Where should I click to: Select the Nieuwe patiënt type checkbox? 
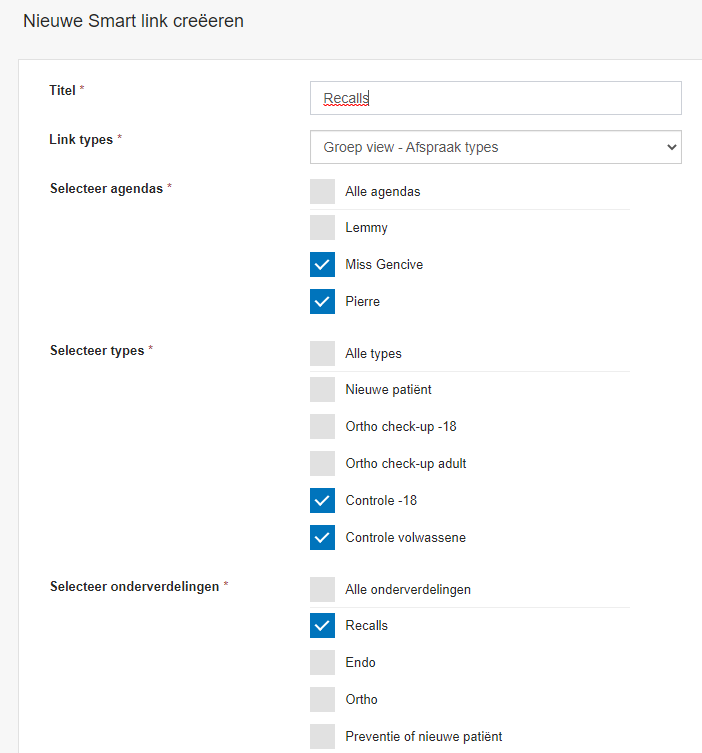click(322, 390)
